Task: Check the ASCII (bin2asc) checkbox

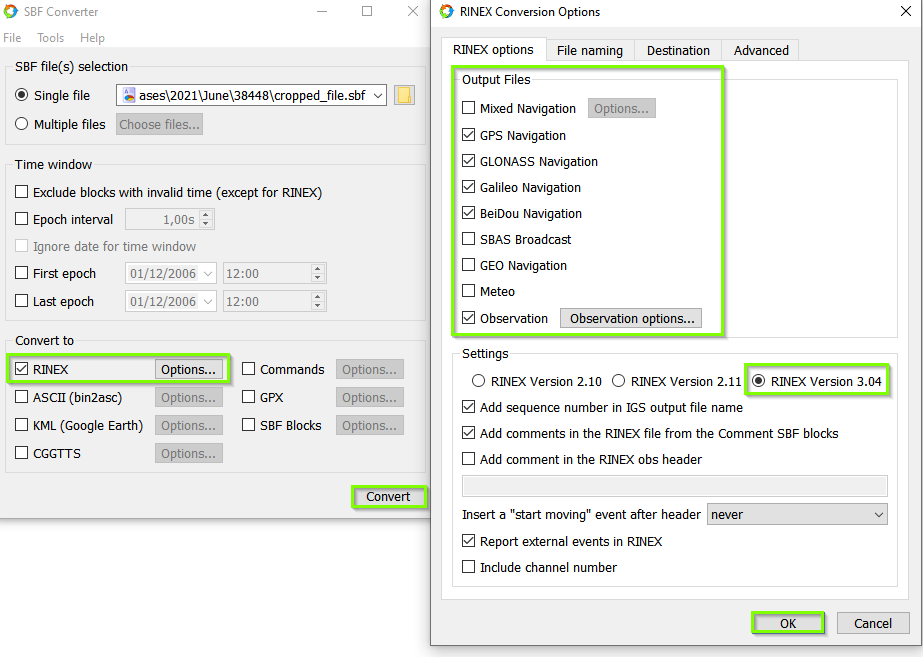Action: tap(22, 397)
